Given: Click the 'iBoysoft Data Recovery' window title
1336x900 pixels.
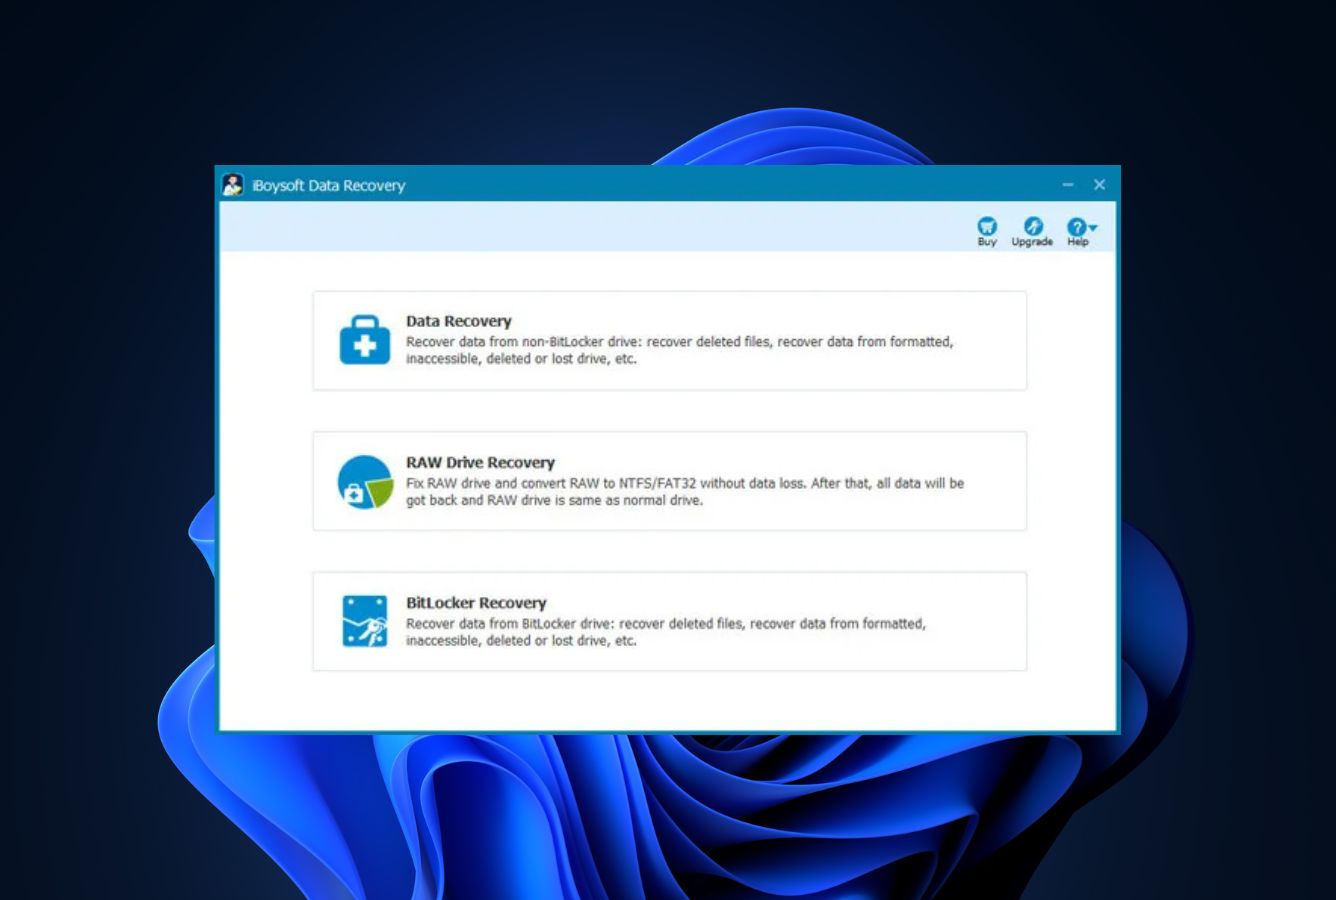Looking at the screenshot, I should (329, 185).
